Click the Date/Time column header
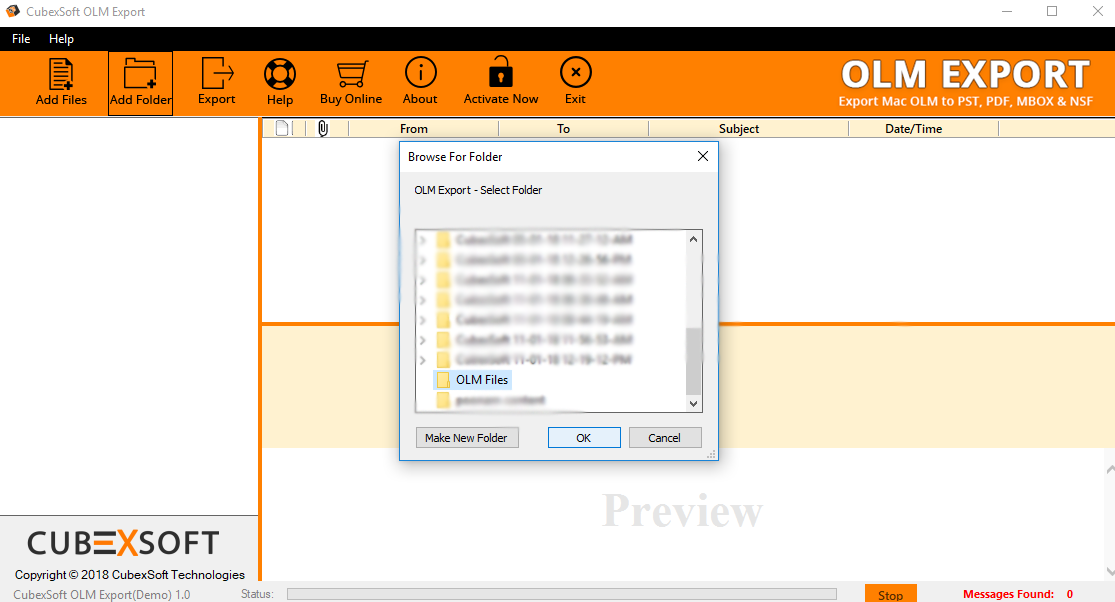Screen dimensions: 1115x602 tap(914, 129)
